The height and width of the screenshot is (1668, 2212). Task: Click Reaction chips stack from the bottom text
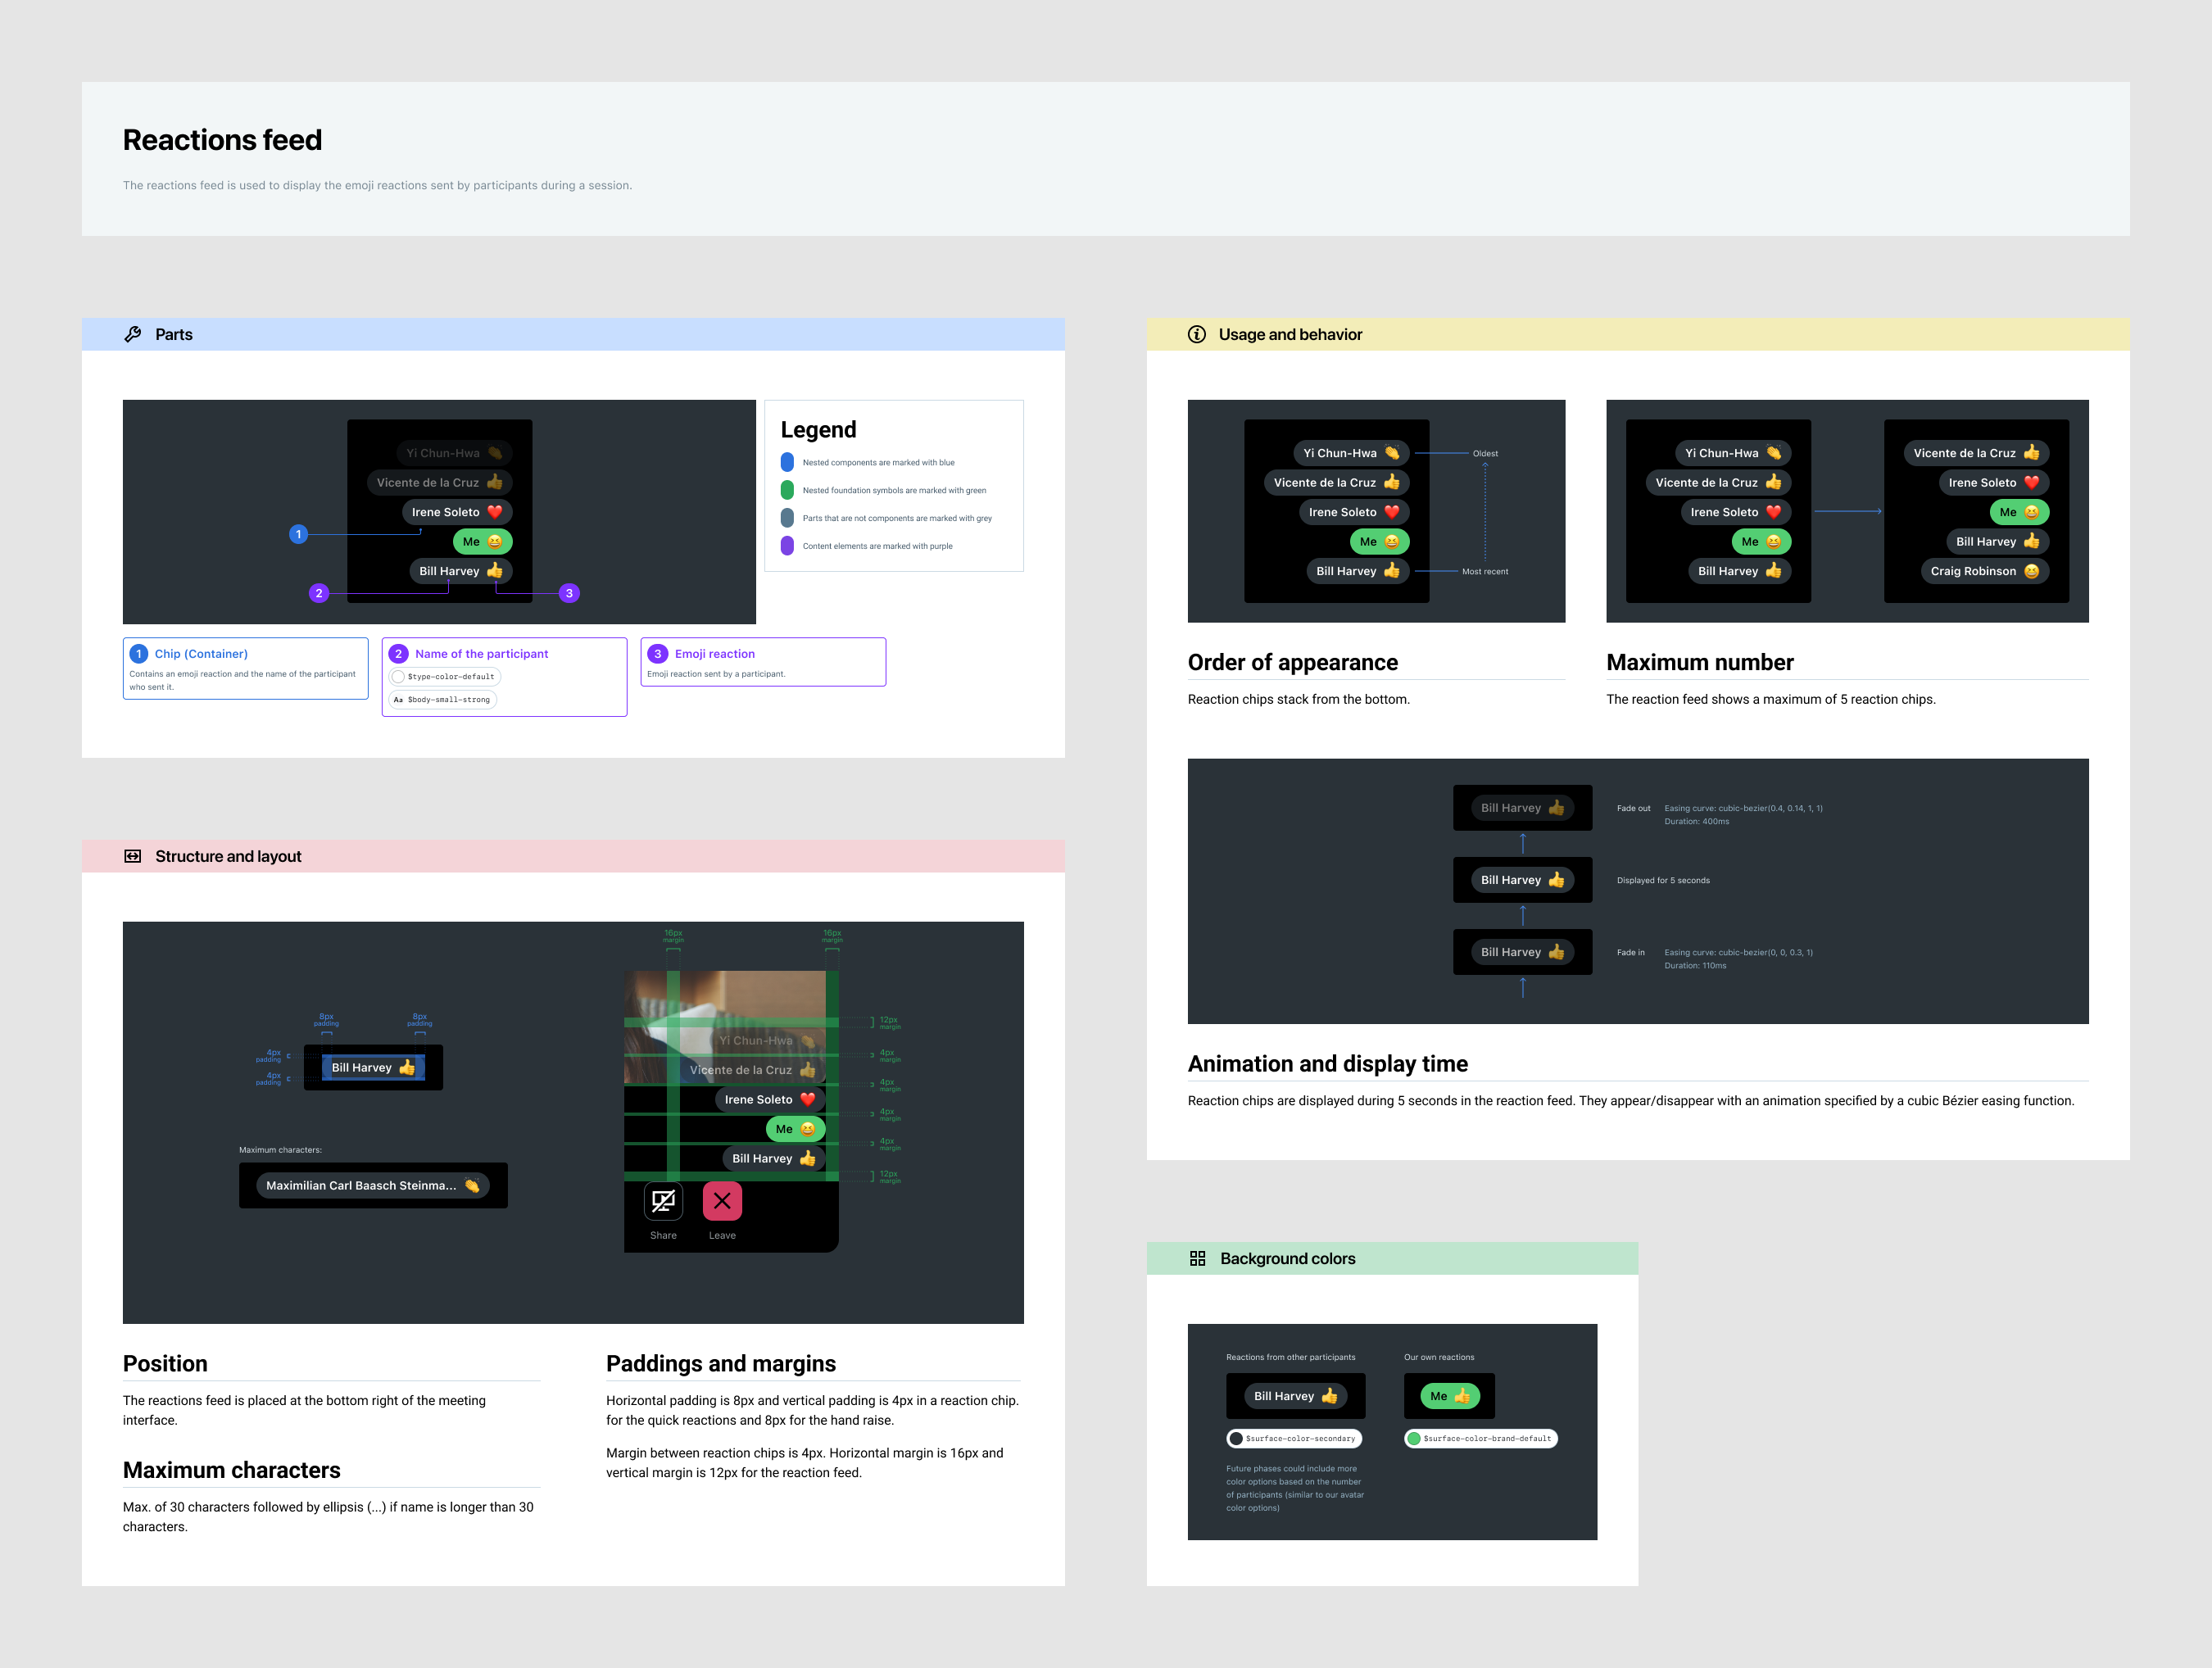point(1298,699)
